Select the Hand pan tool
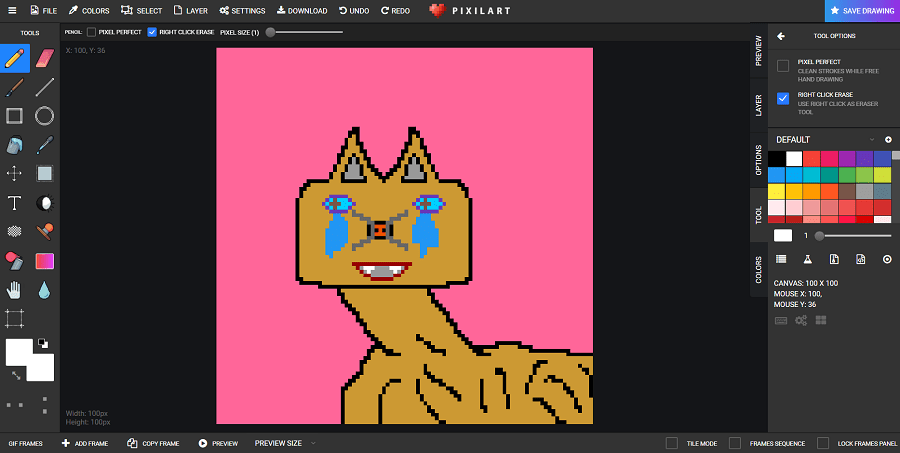 tap(14, 290)
